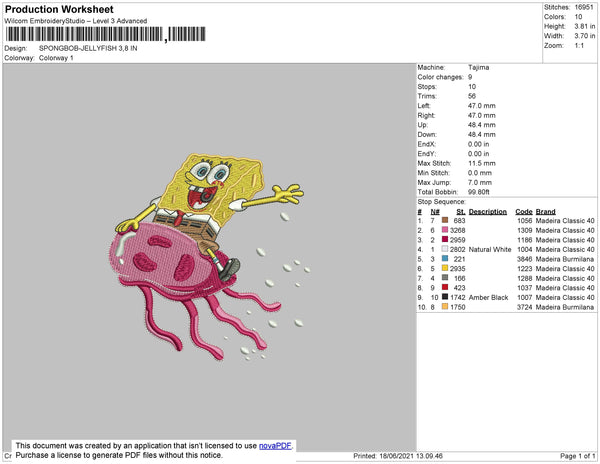Click the 'Colorway 1' value
The image size is (600, 464).
coord(56,58)
